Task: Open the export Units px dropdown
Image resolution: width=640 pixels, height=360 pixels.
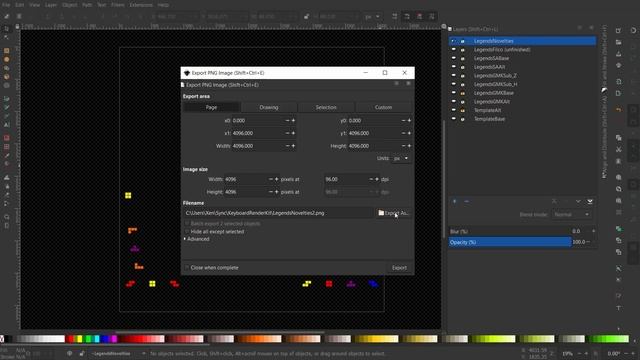Action: [x=401, y=158]
